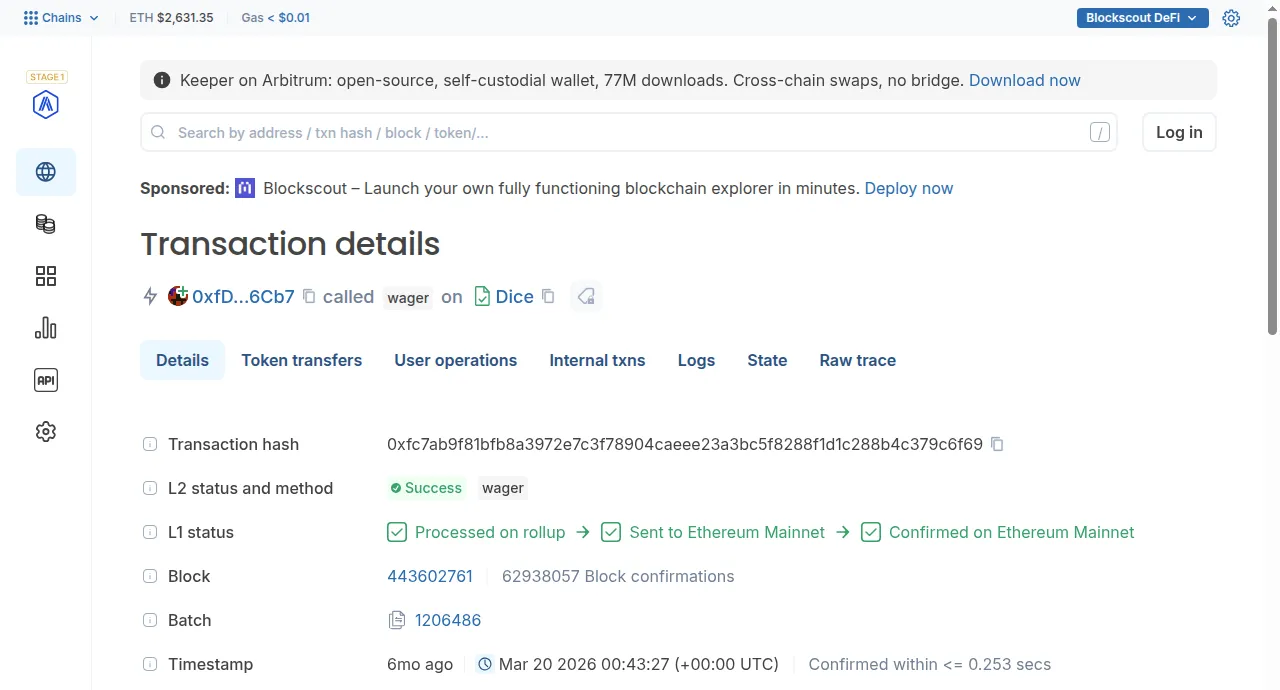Copy the sender address 0xfD...6Cb7

pos(309,296)
